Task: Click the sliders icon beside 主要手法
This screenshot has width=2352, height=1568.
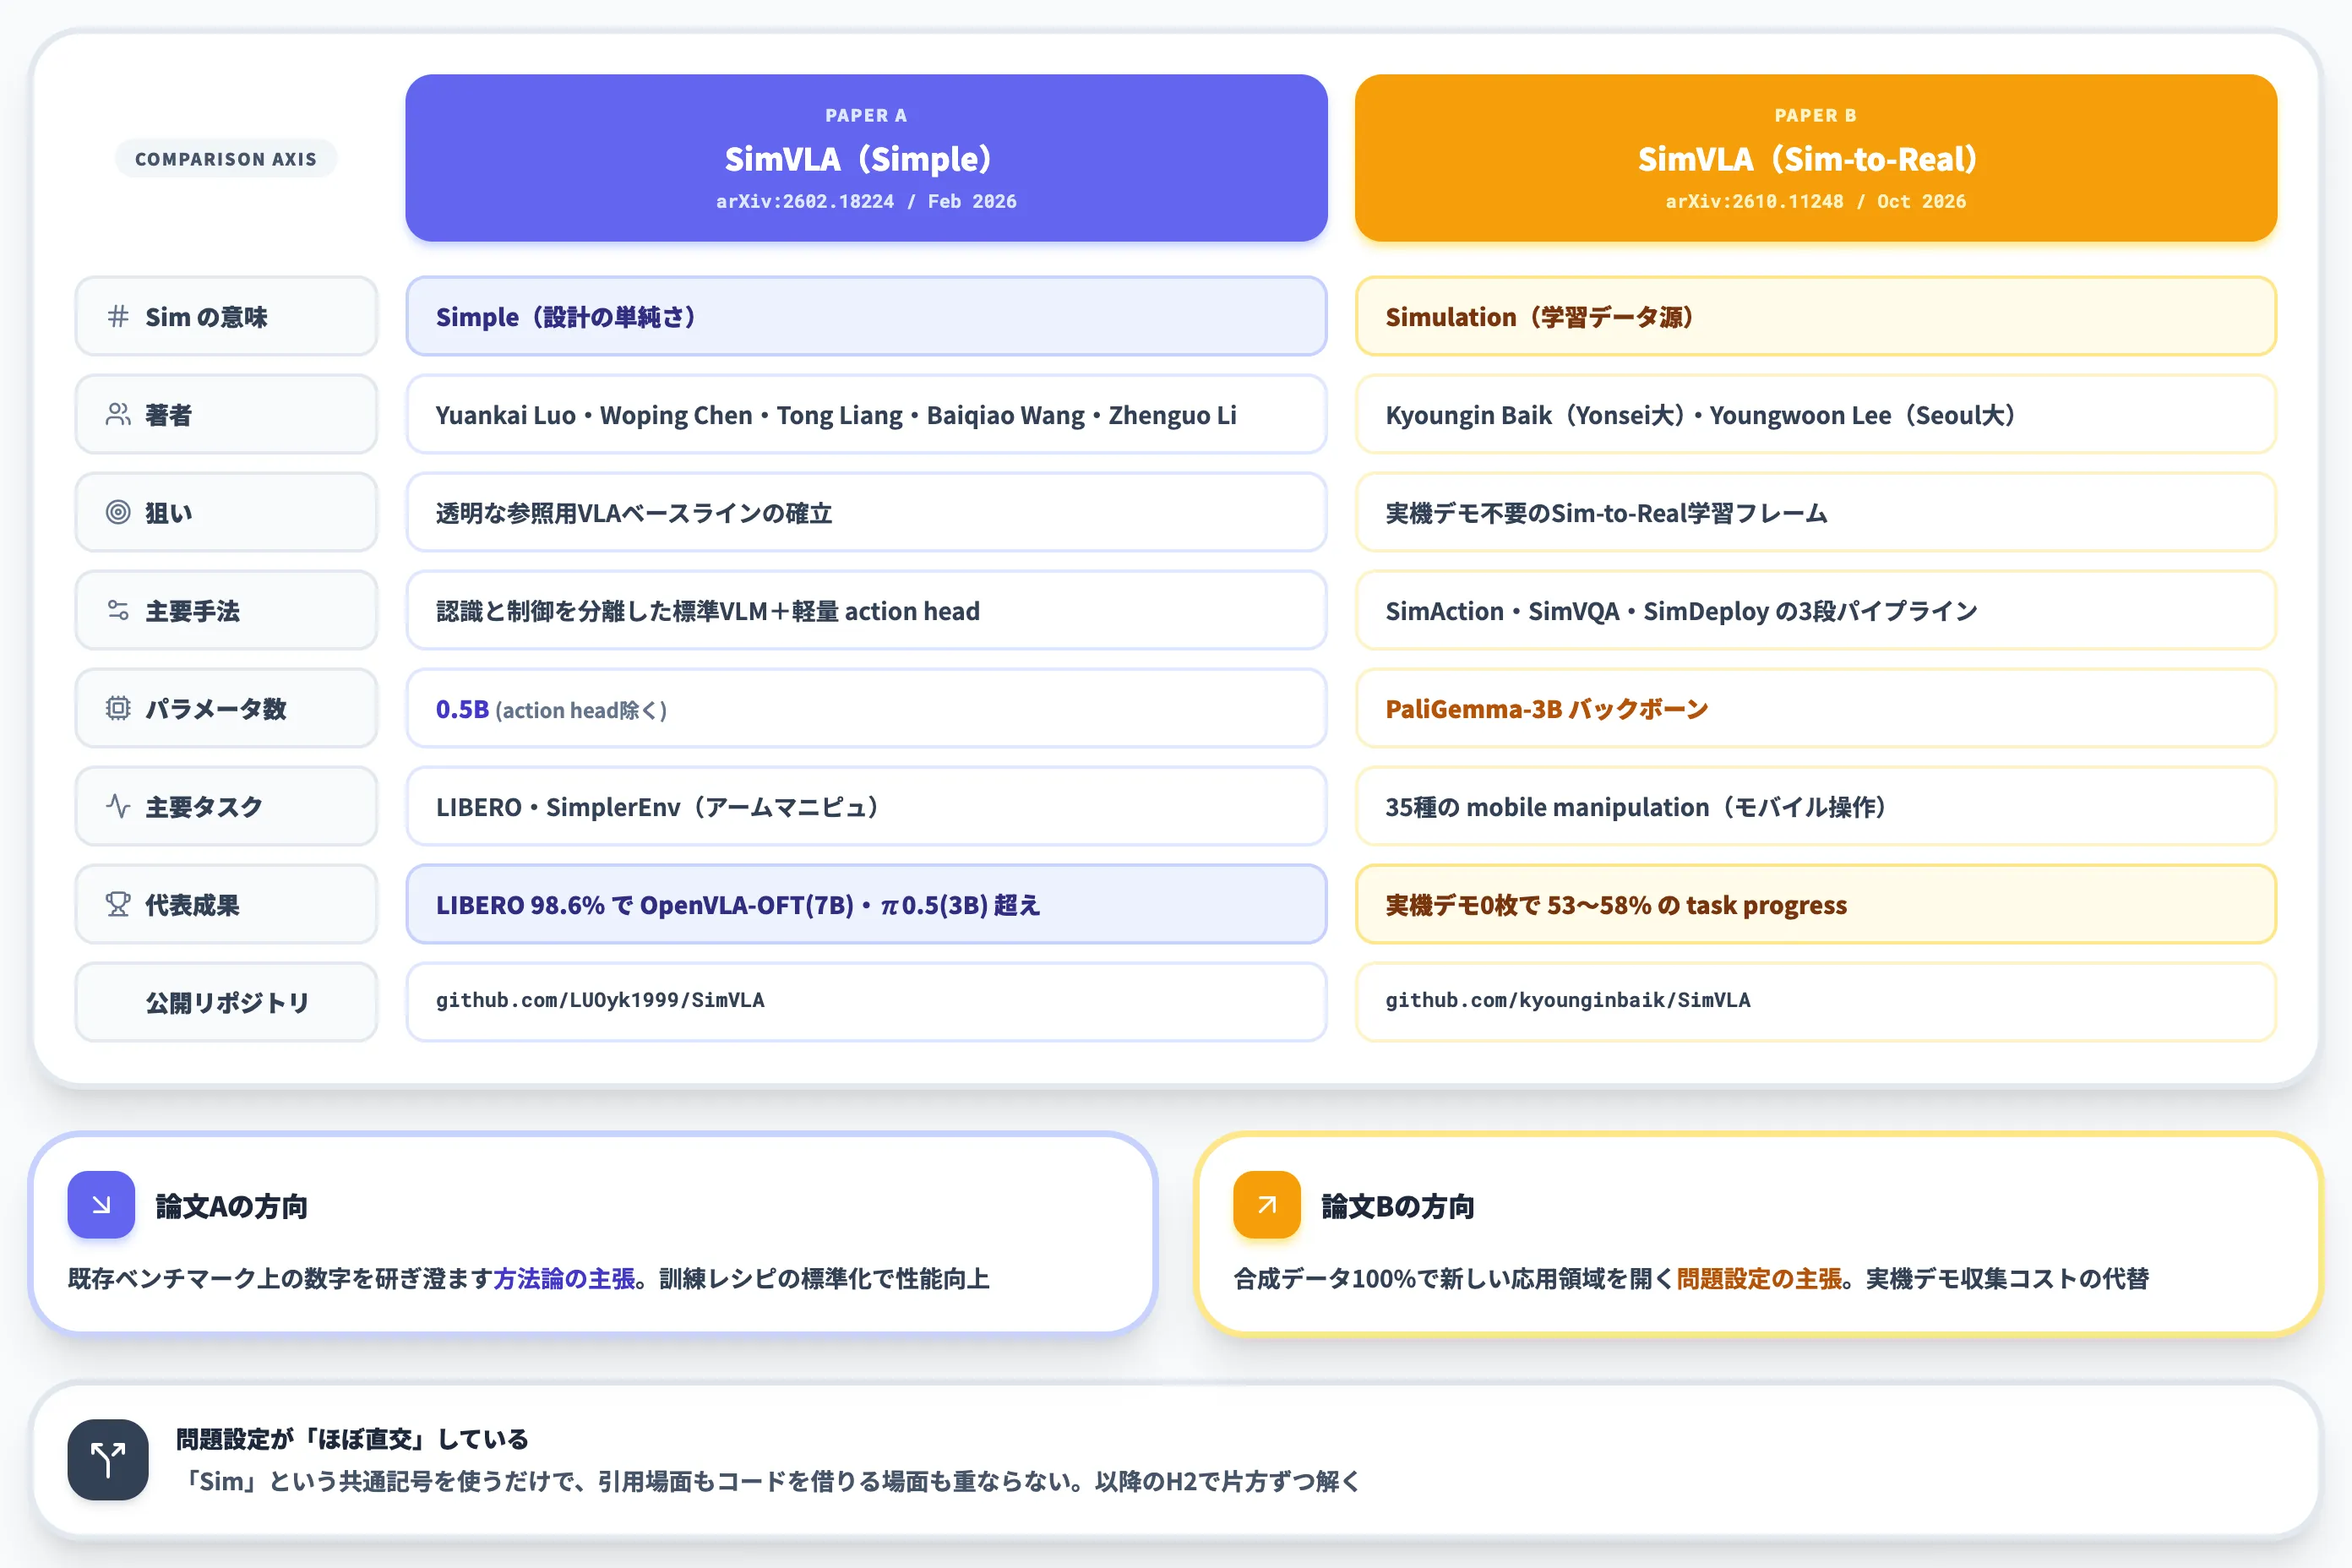Action: point(118,610)
